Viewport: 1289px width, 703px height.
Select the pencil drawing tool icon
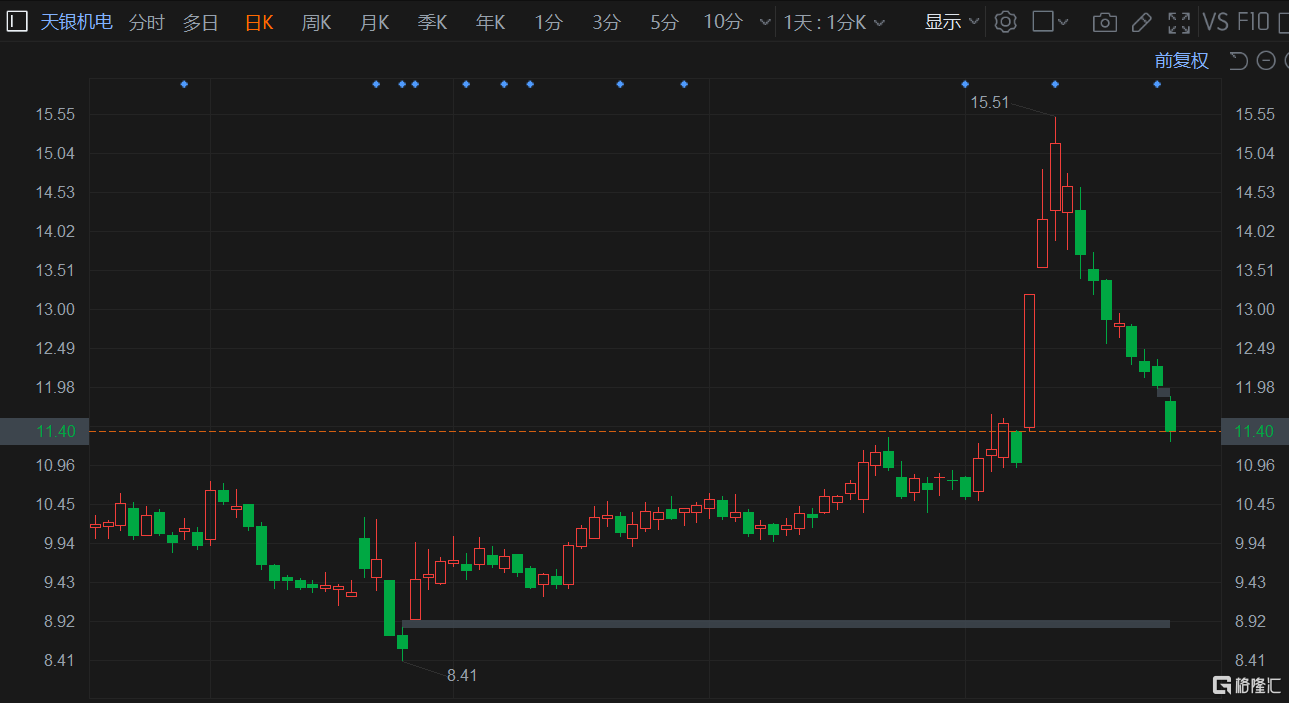click(x=1141, y=22)
